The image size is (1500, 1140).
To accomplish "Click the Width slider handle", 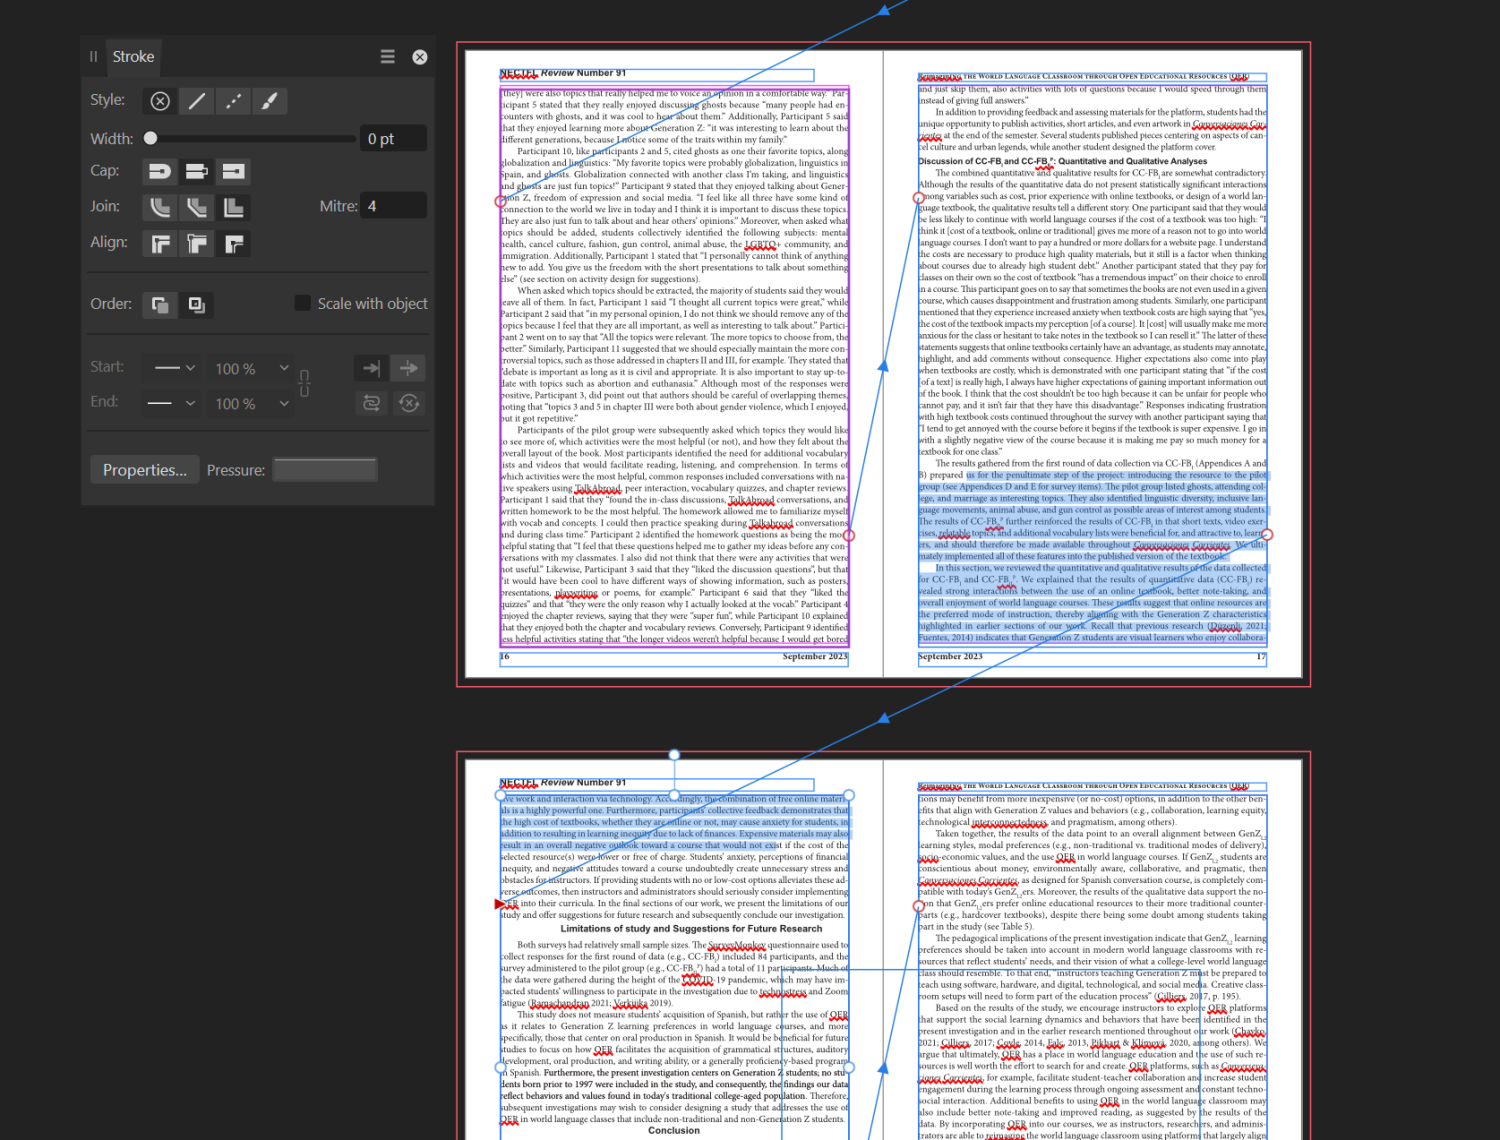I will (150, 138).
